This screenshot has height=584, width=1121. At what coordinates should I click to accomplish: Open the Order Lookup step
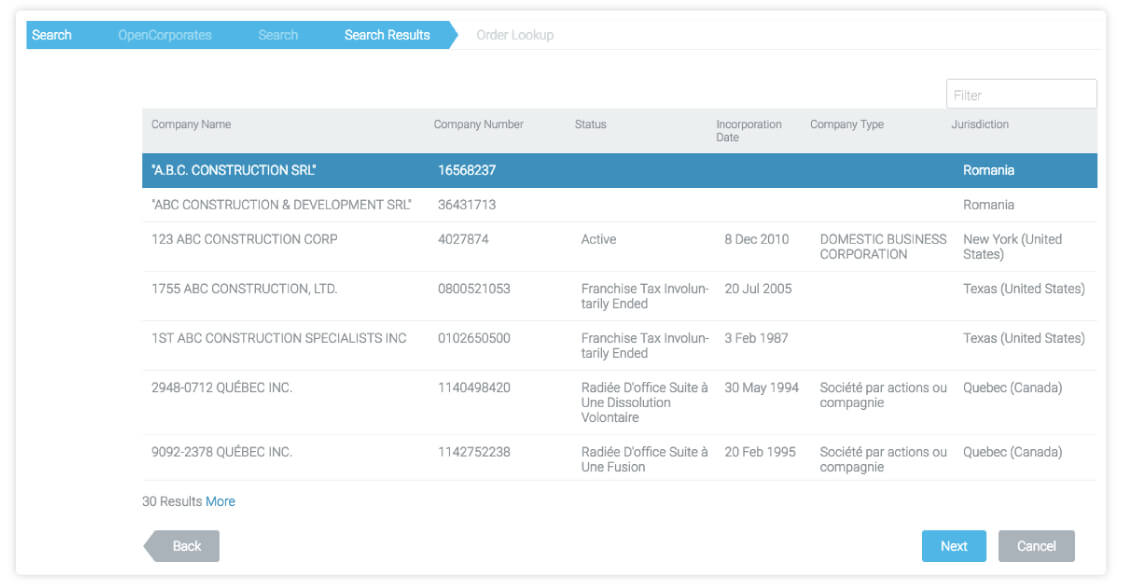click(515, 35)
